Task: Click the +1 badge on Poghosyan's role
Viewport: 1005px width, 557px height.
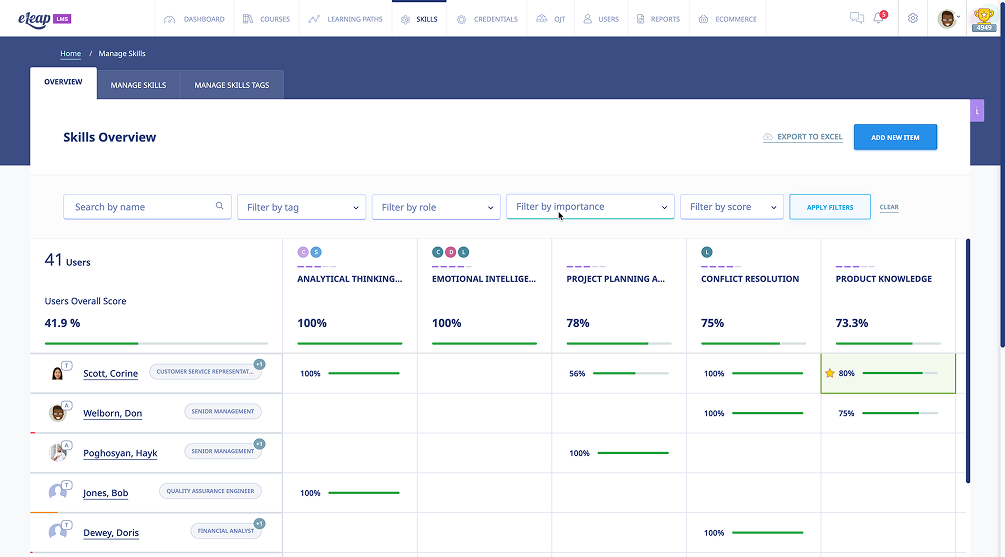Action: tap(259, 444)
